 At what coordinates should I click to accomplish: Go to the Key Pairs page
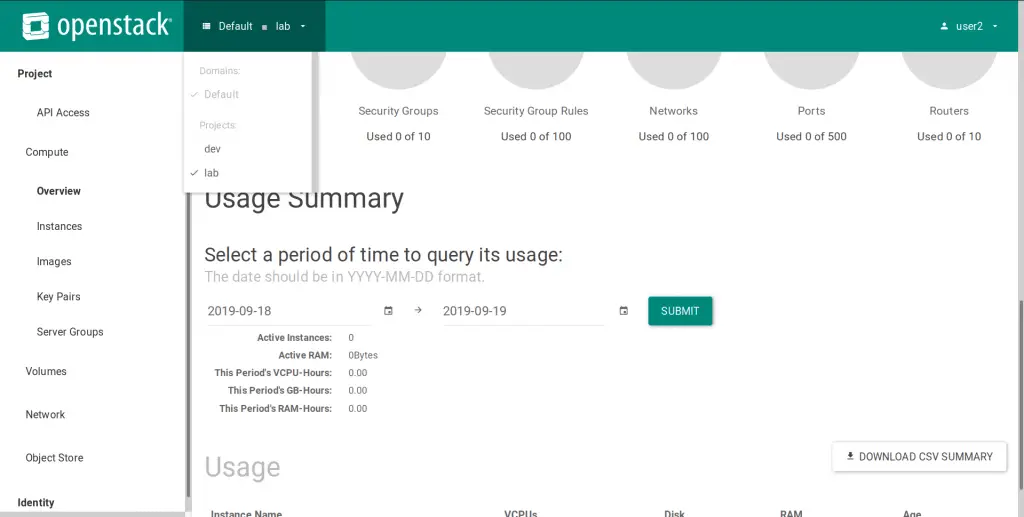coord(58,296)
